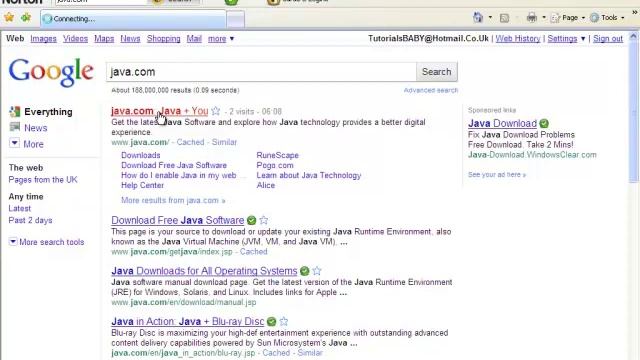640x360 pixels.
Task: Open the sponsored Java Download ad
Action: click(502, 123)
